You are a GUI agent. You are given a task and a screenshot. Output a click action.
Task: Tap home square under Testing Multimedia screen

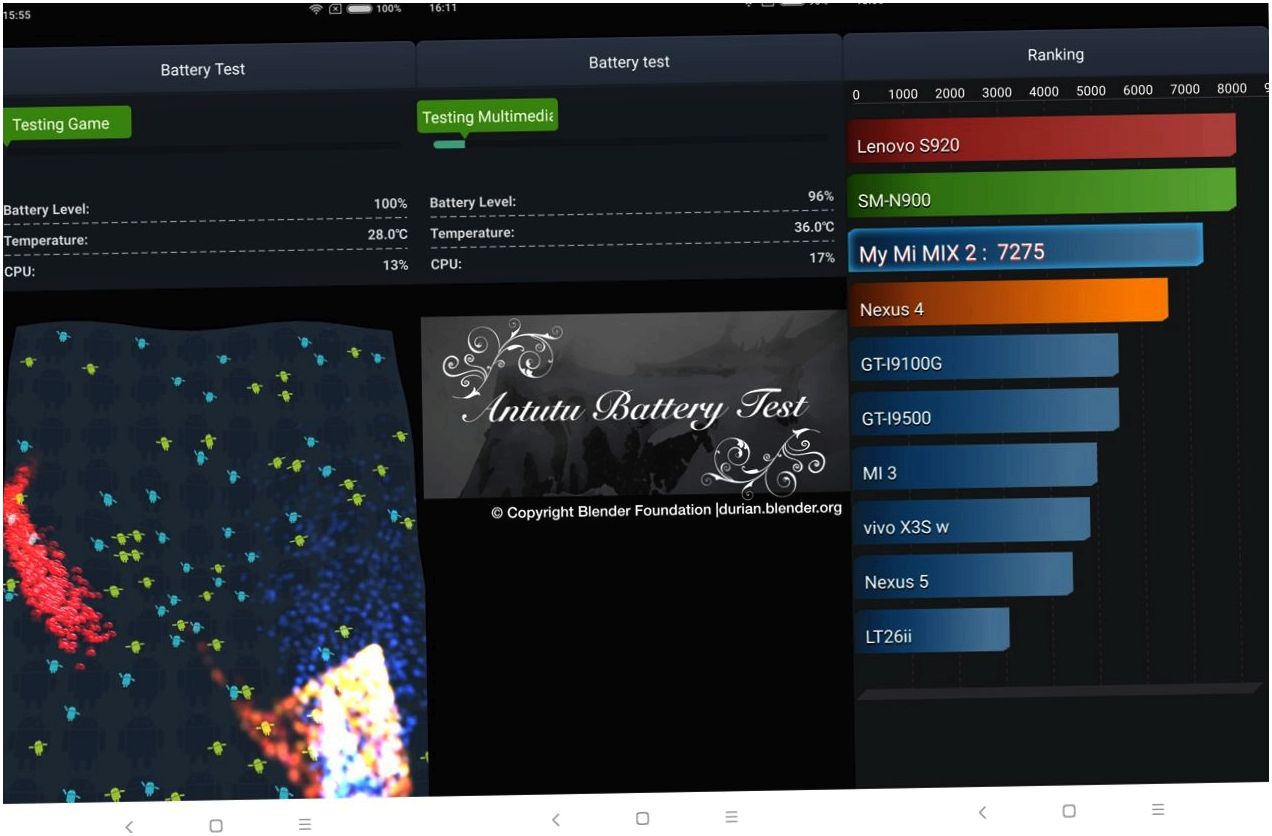click(x=643, y=818)
